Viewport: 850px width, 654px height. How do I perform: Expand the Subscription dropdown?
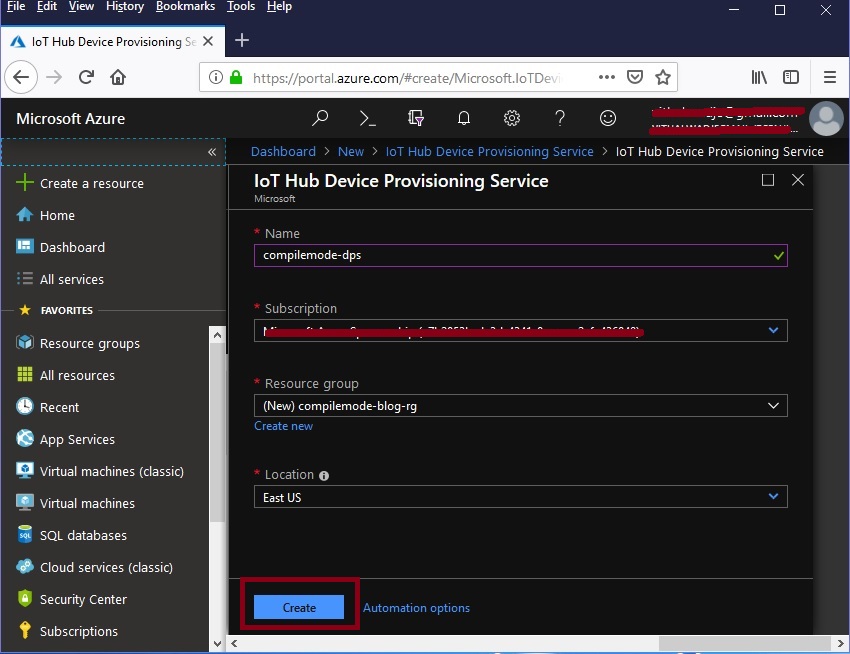coord(772,330)
